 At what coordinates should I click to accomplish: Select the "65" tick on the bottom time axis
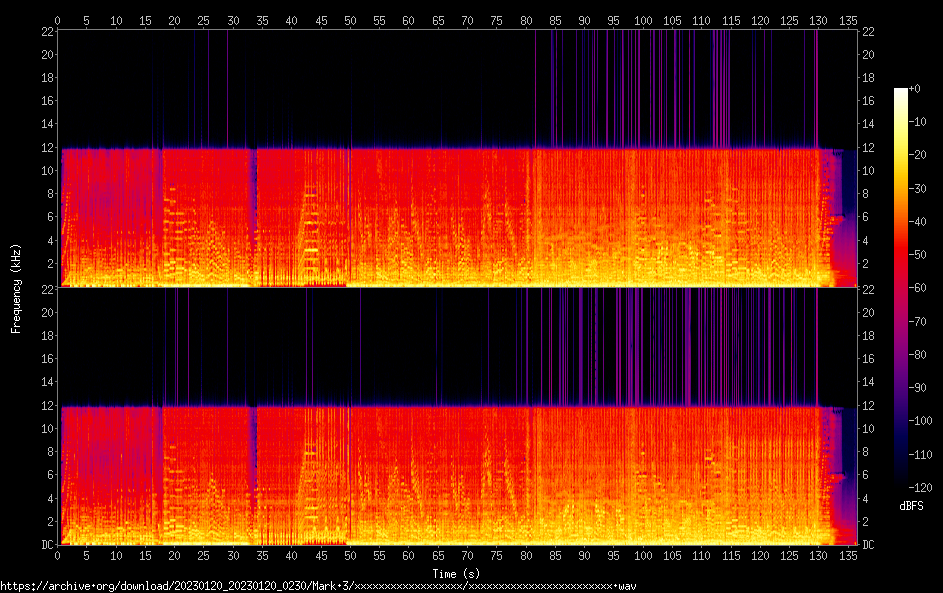pyautogui.click(x=438, y=555)
